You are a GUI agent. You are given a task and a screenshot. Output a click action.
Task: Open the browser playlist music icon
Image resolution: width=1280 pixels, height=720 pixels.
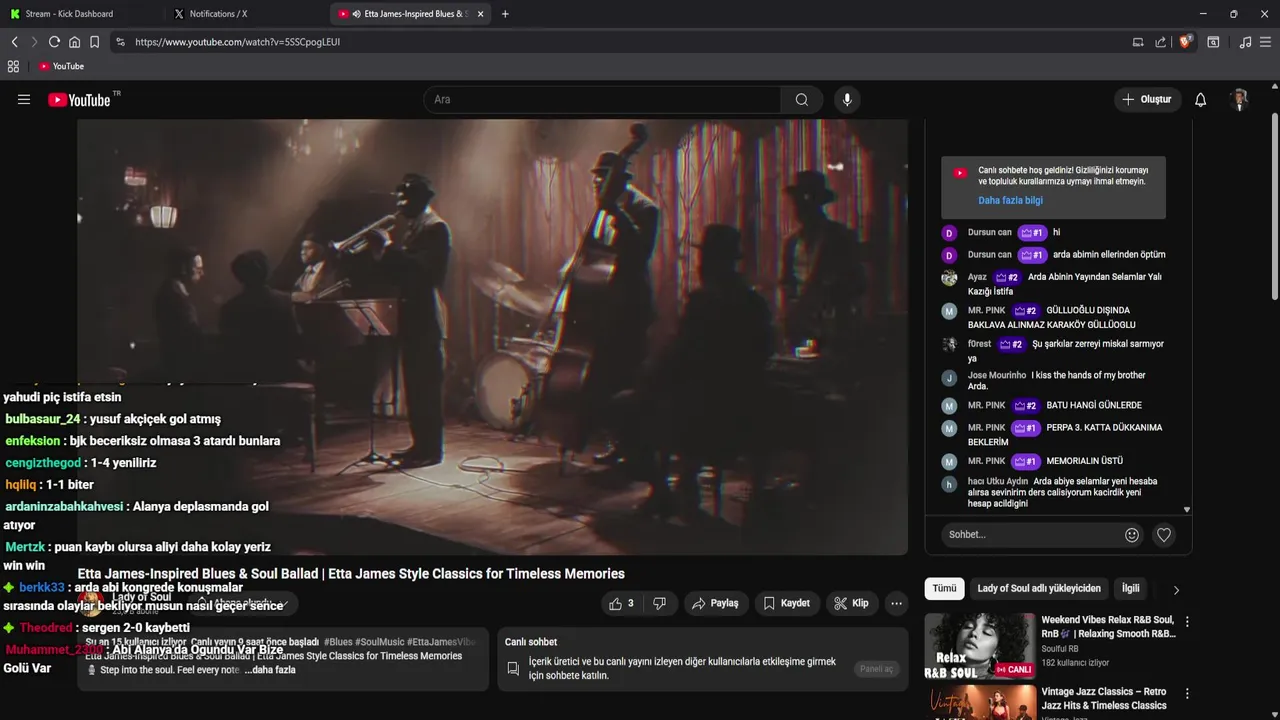pos(1245,42)
